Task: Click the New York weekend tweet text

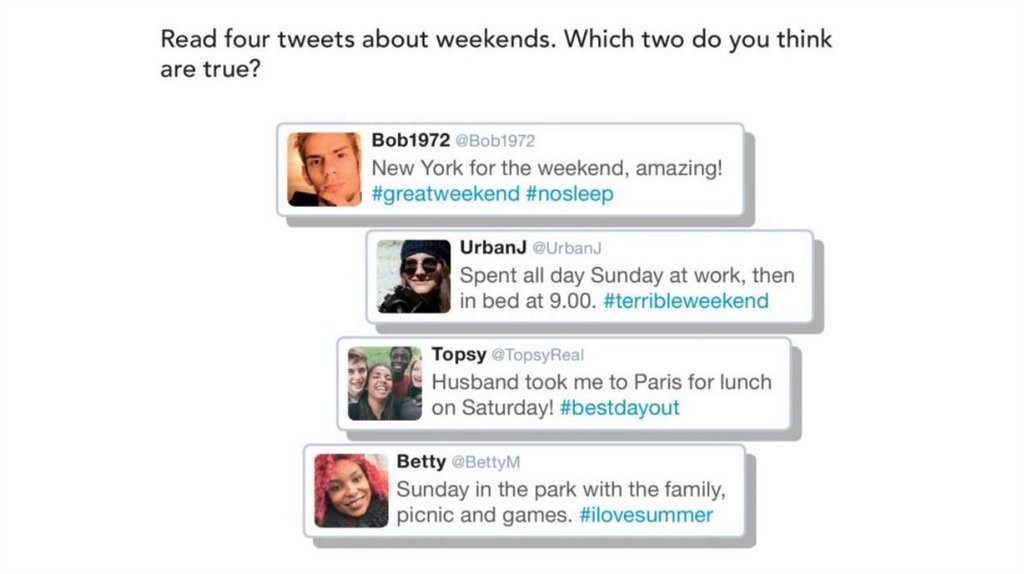Action: 546,168
